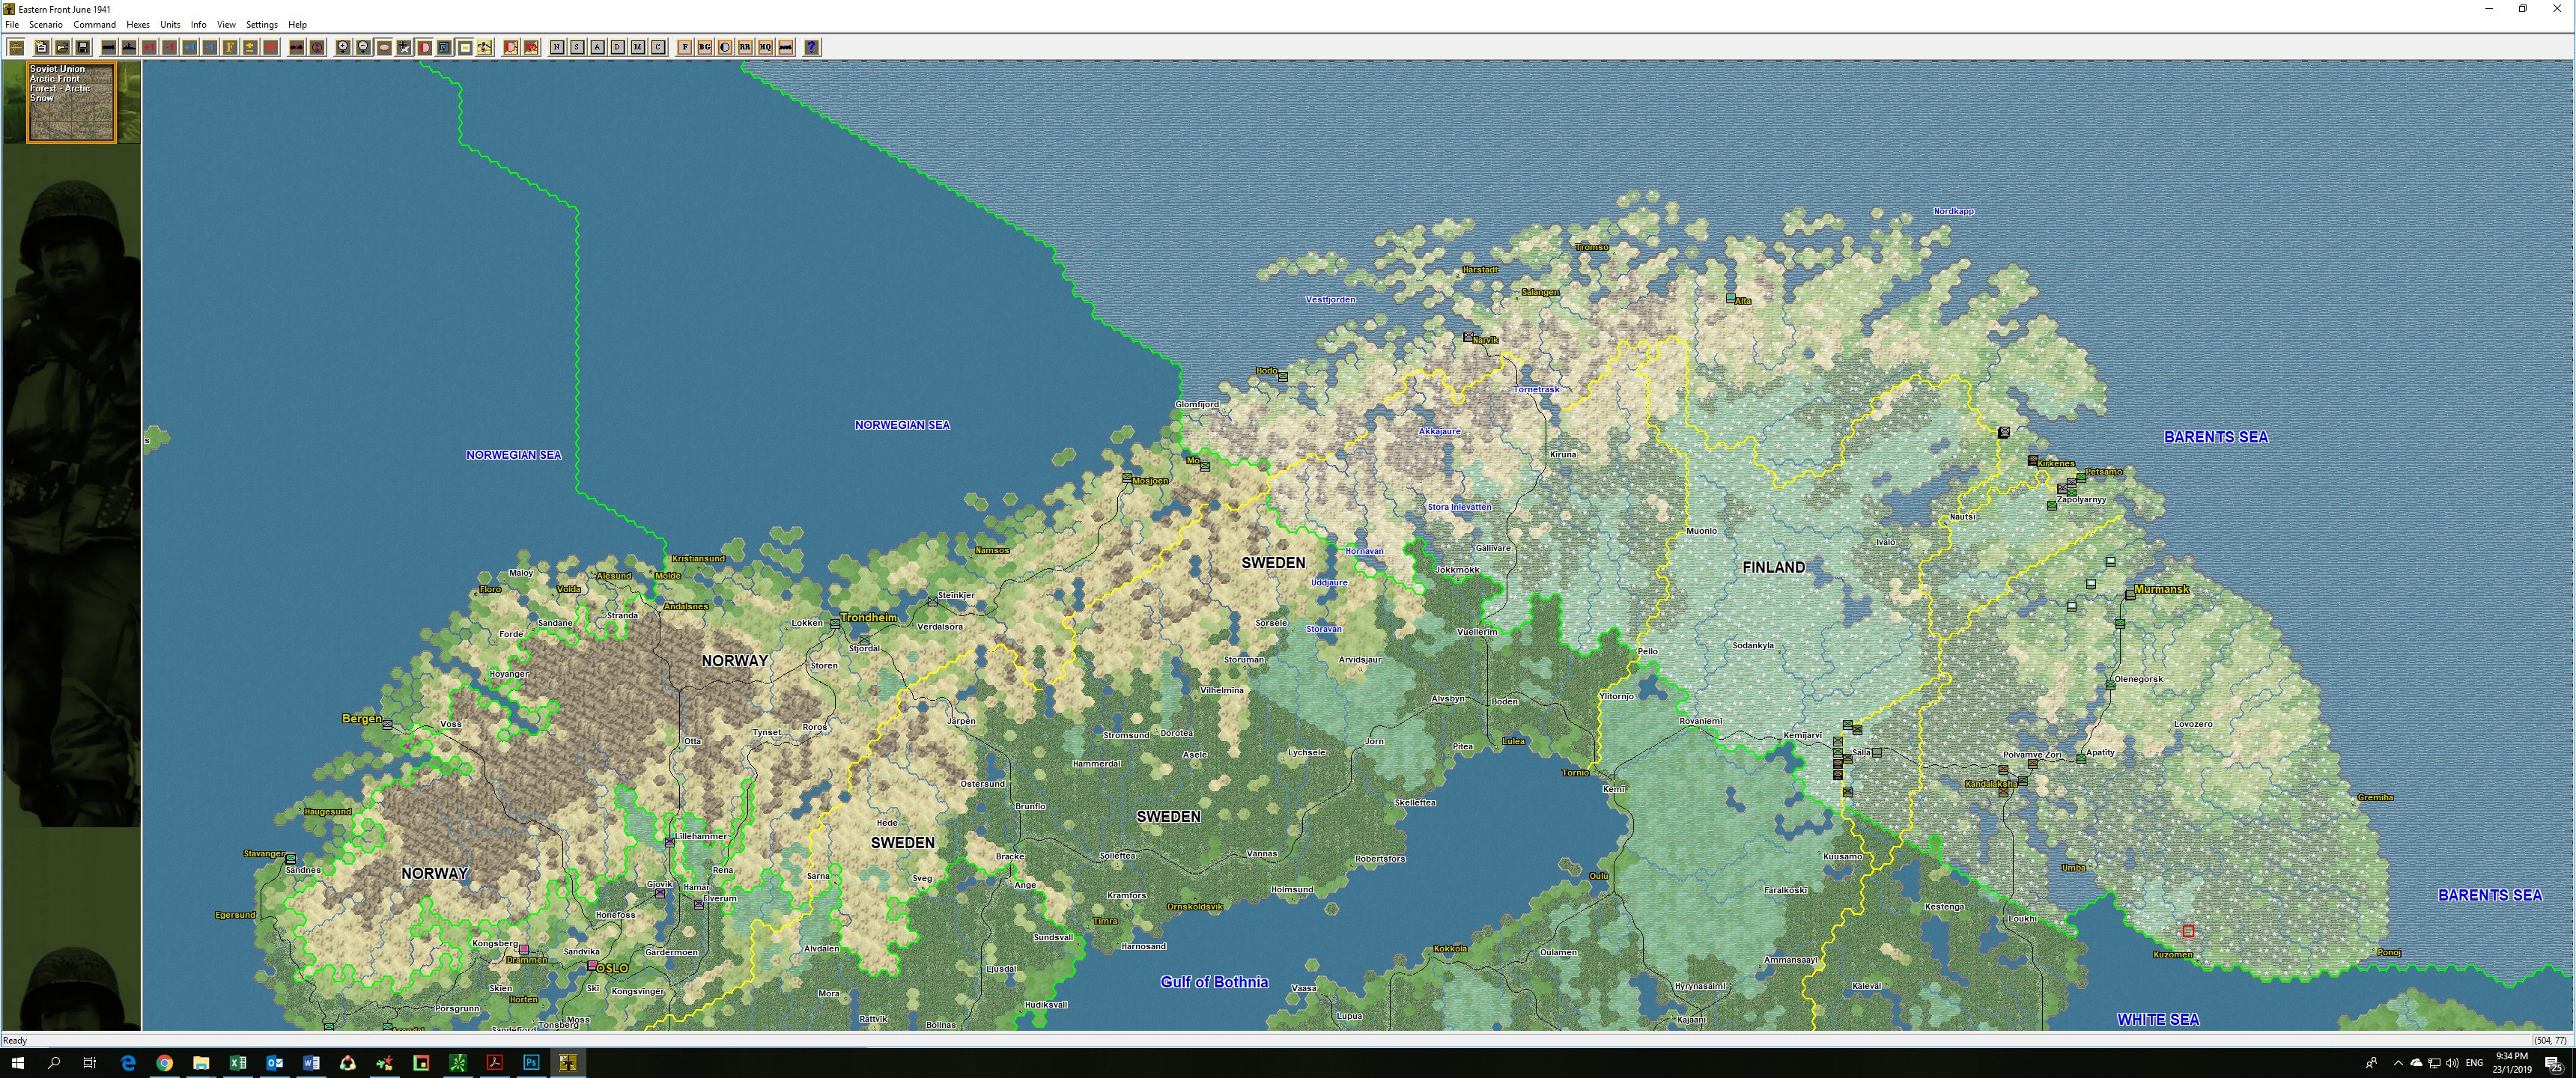Image resolution: width=2576 pixels, height=1078 pixels.
Task: Open the Help menu
Action: click(x=298, y=24)
